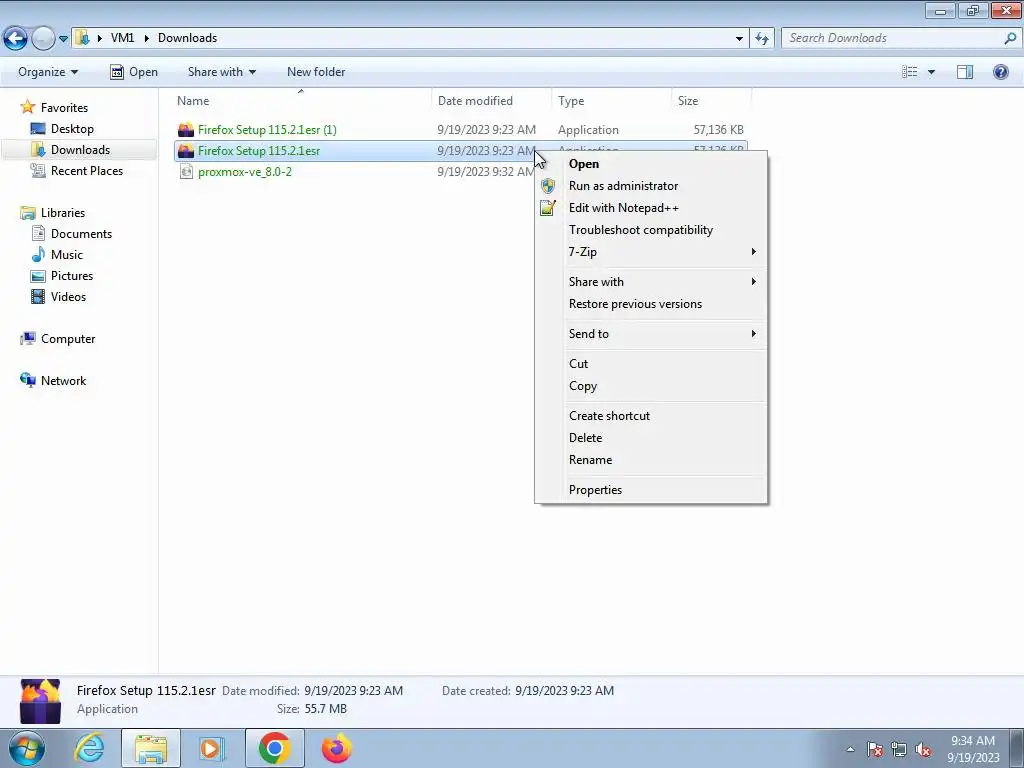The width and height of the screenshot is (1024, 768).
Task: Expand the Share with toolbar menu
Action: (x=221, y=72)
